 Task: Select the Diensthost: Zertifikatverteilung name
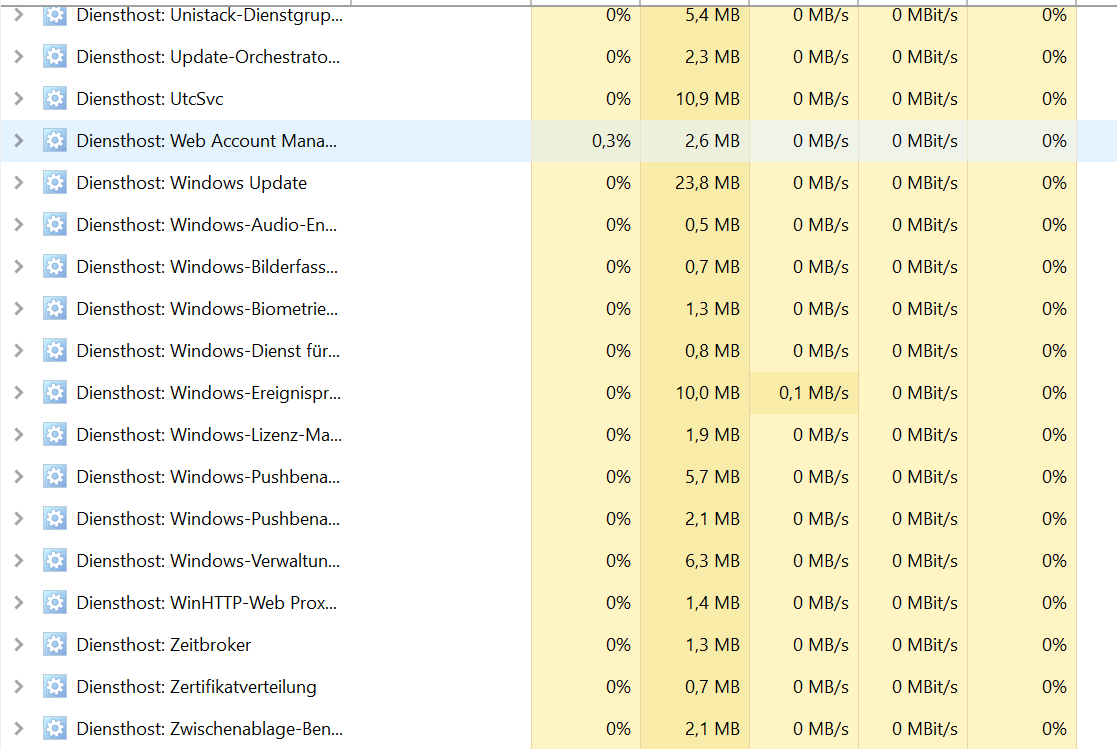pyautogui.click(x=197, y=688)
